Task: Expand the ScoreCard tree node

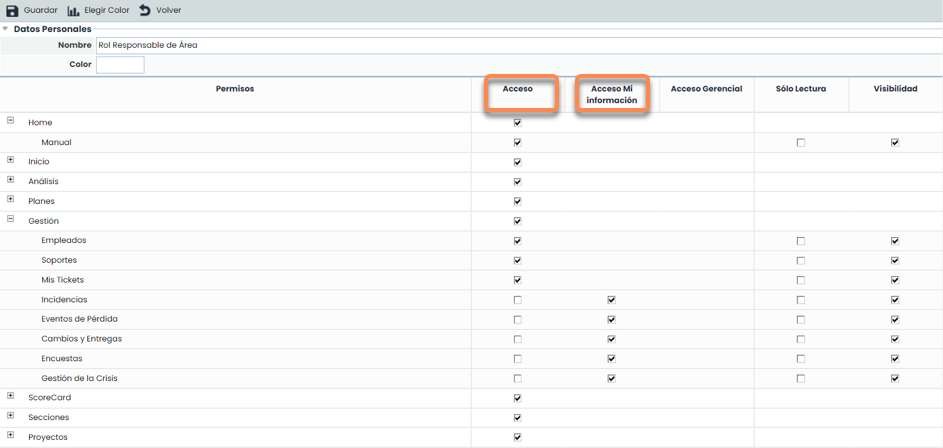Action: pyautogui.click(x=11, y=396)
